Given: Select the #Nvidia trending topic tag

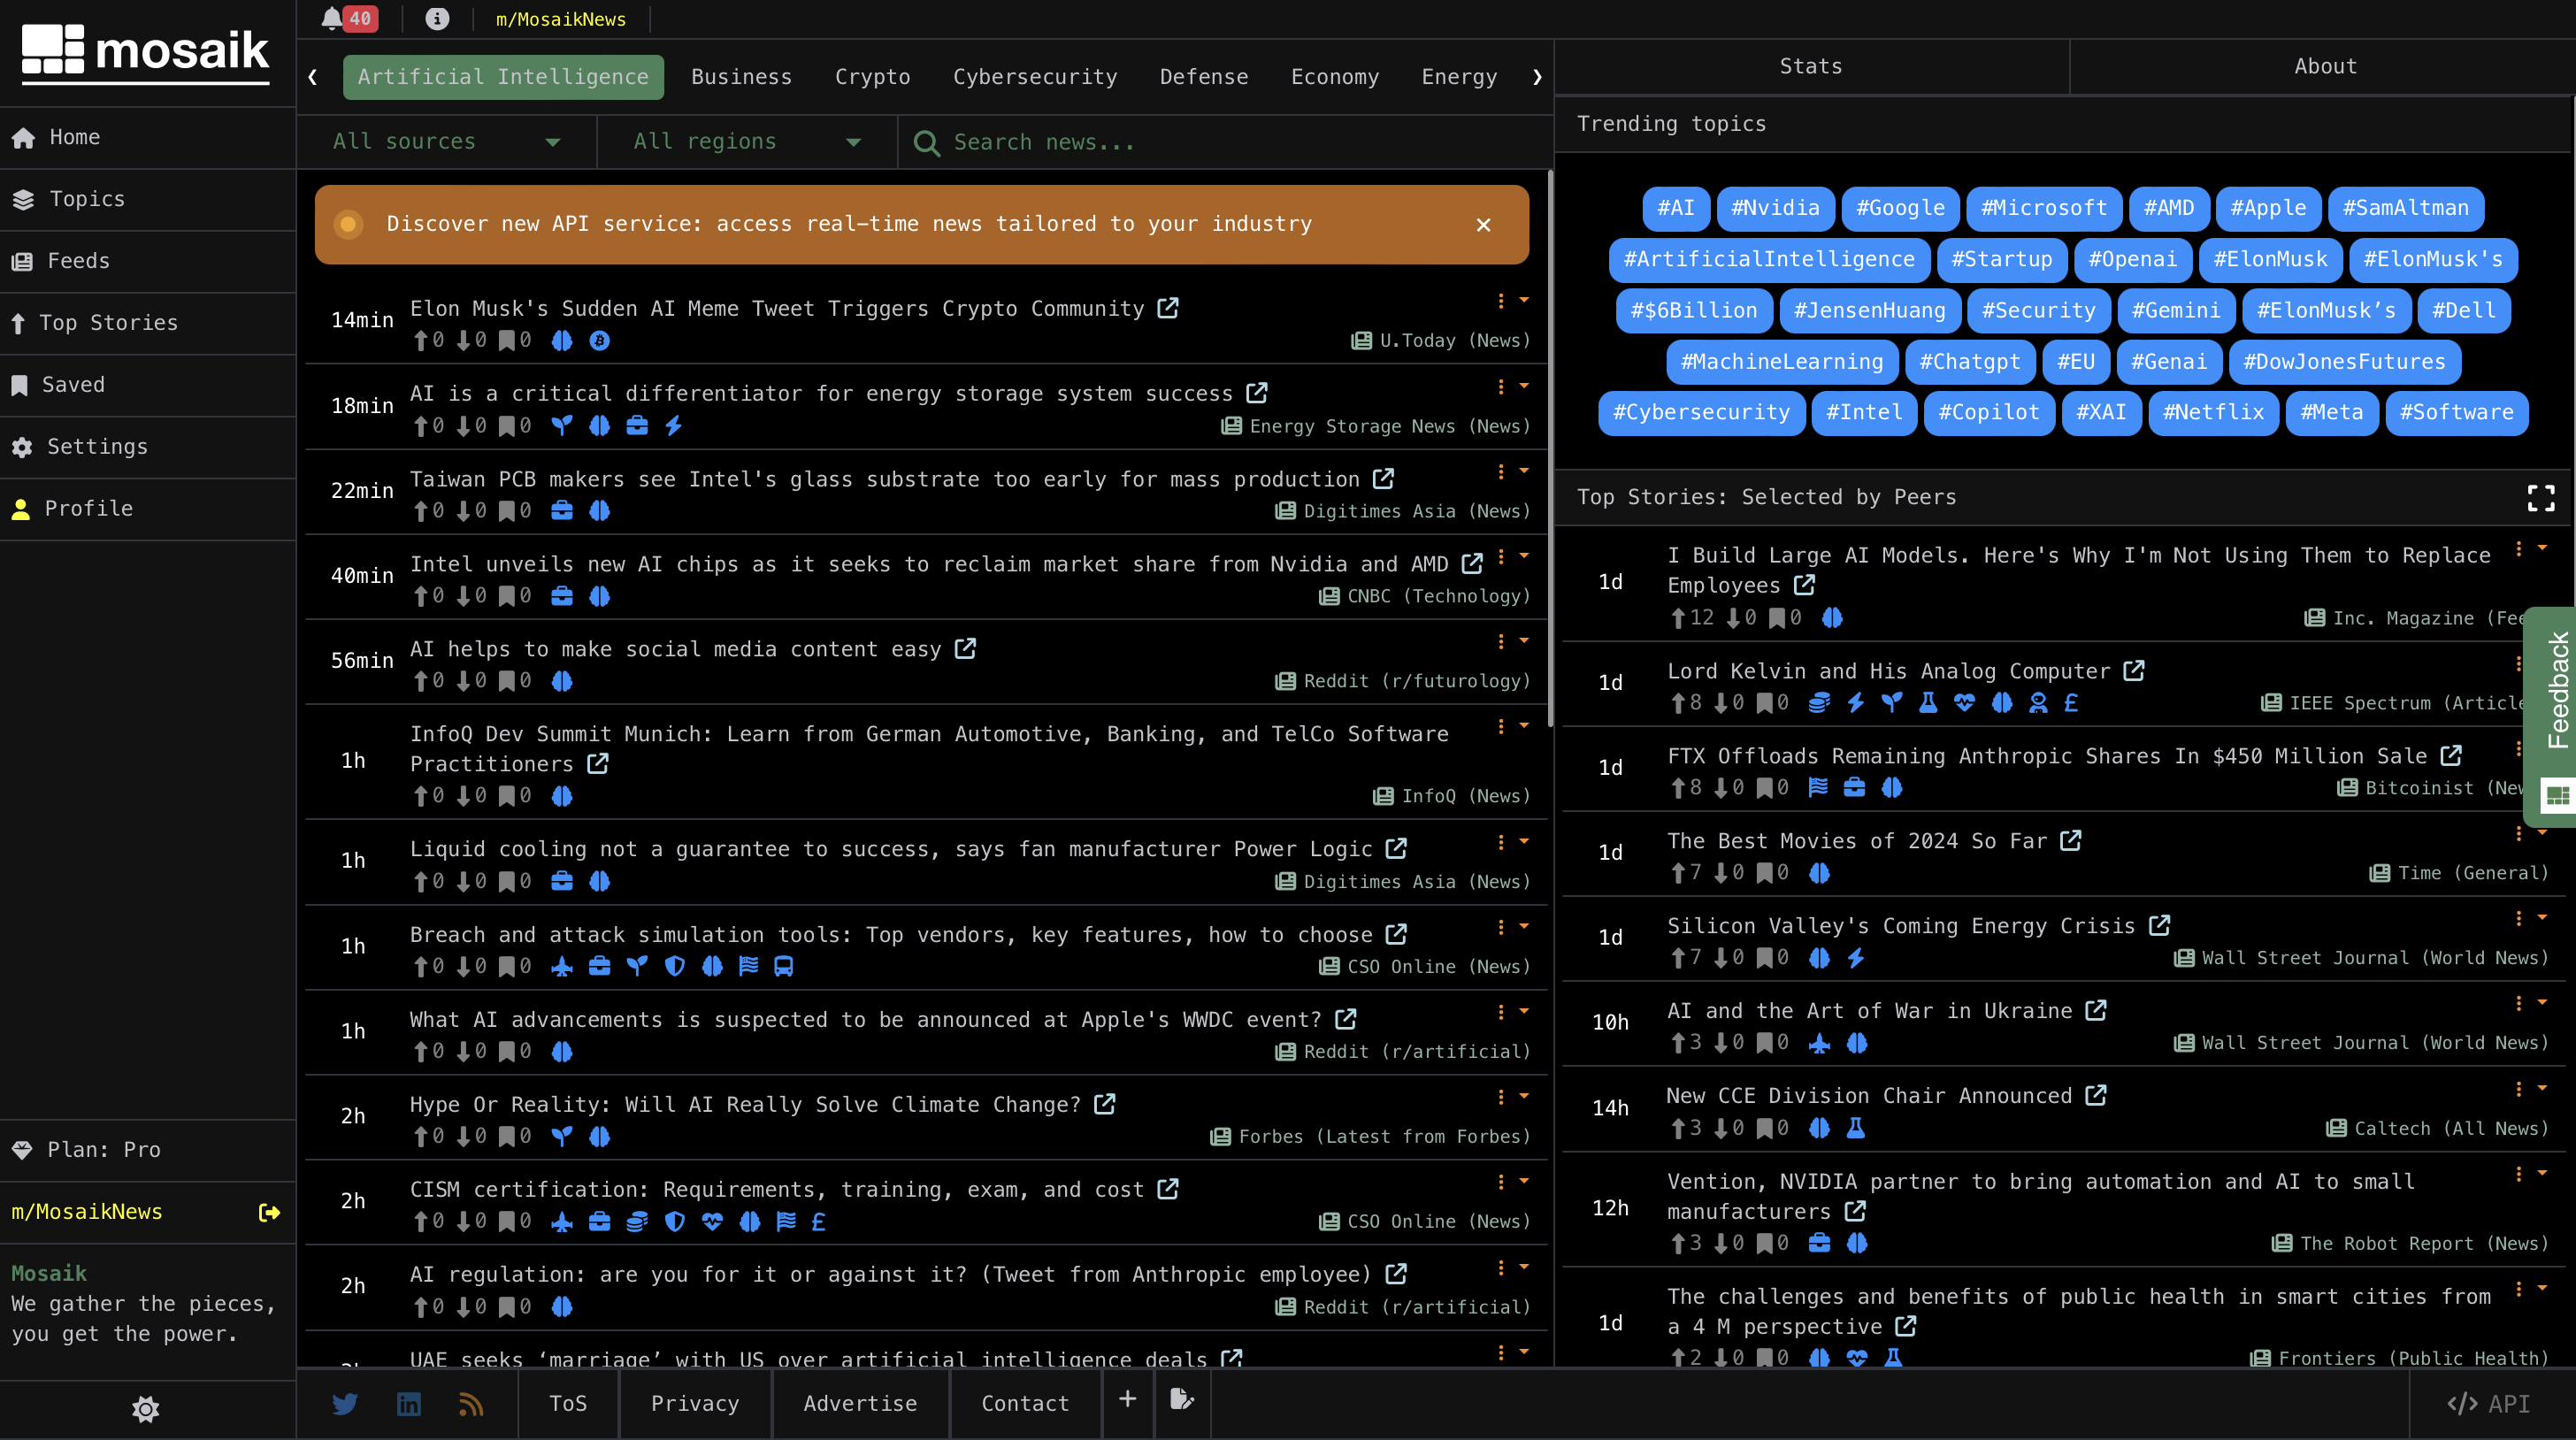Looking at the screenshot, I should (x=1775, y=208).
